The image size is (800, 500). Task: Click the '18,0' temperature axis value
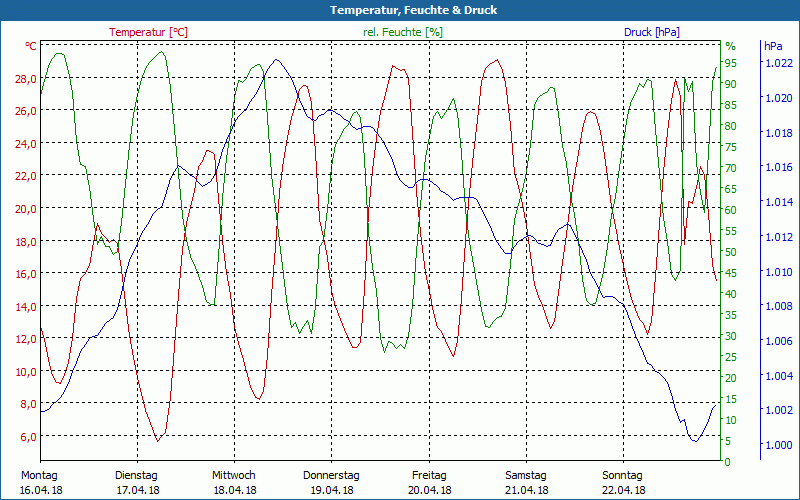pyautogui.click(x=26, y=241)
